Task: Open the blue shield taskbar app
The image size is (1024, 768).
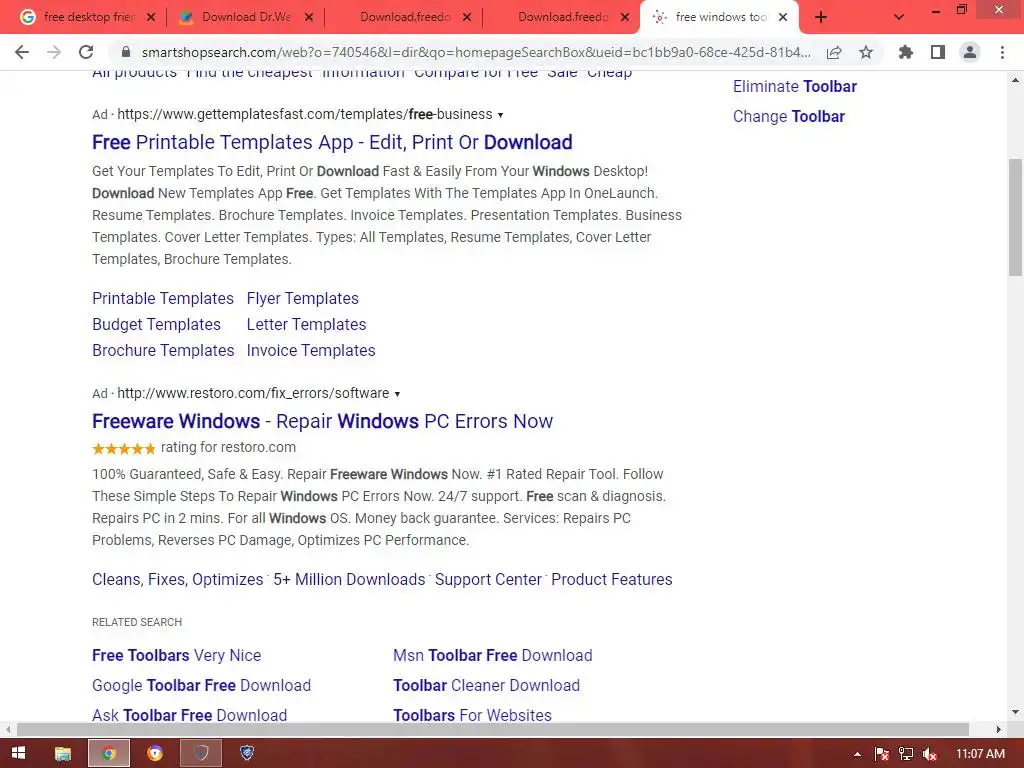Action: [247, 753]
